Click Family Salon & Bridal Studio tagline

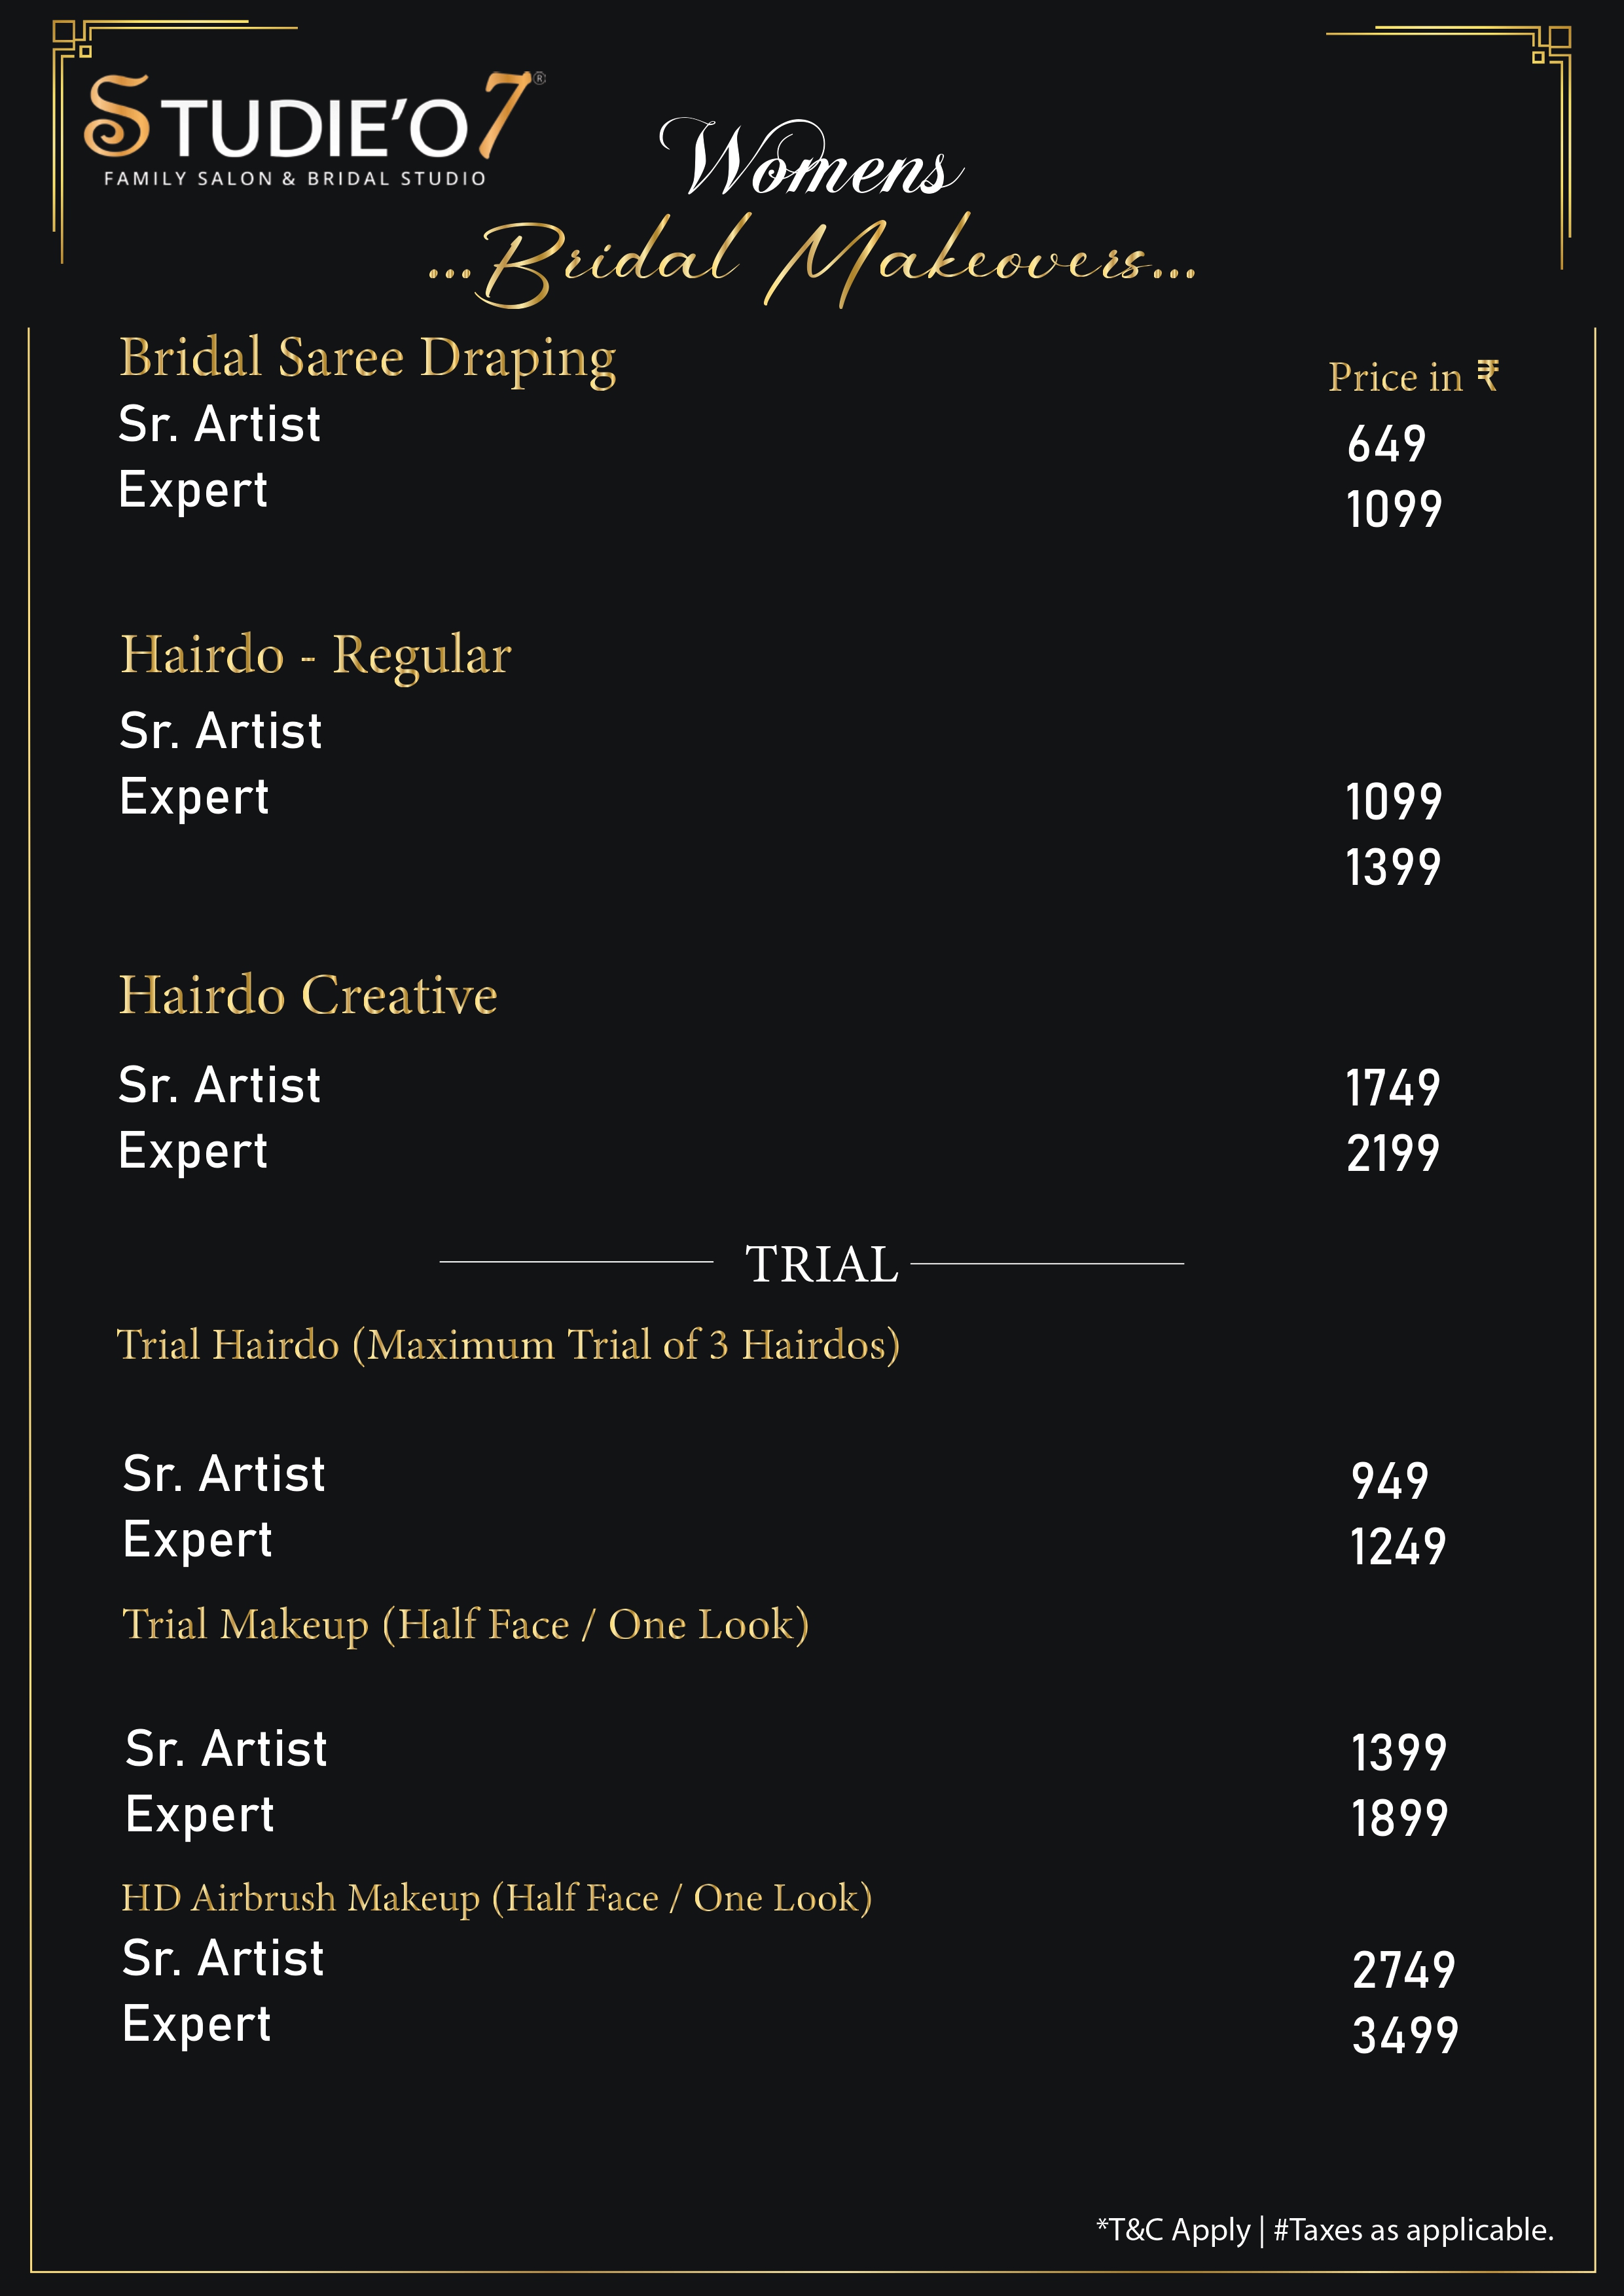click(295, 179)
